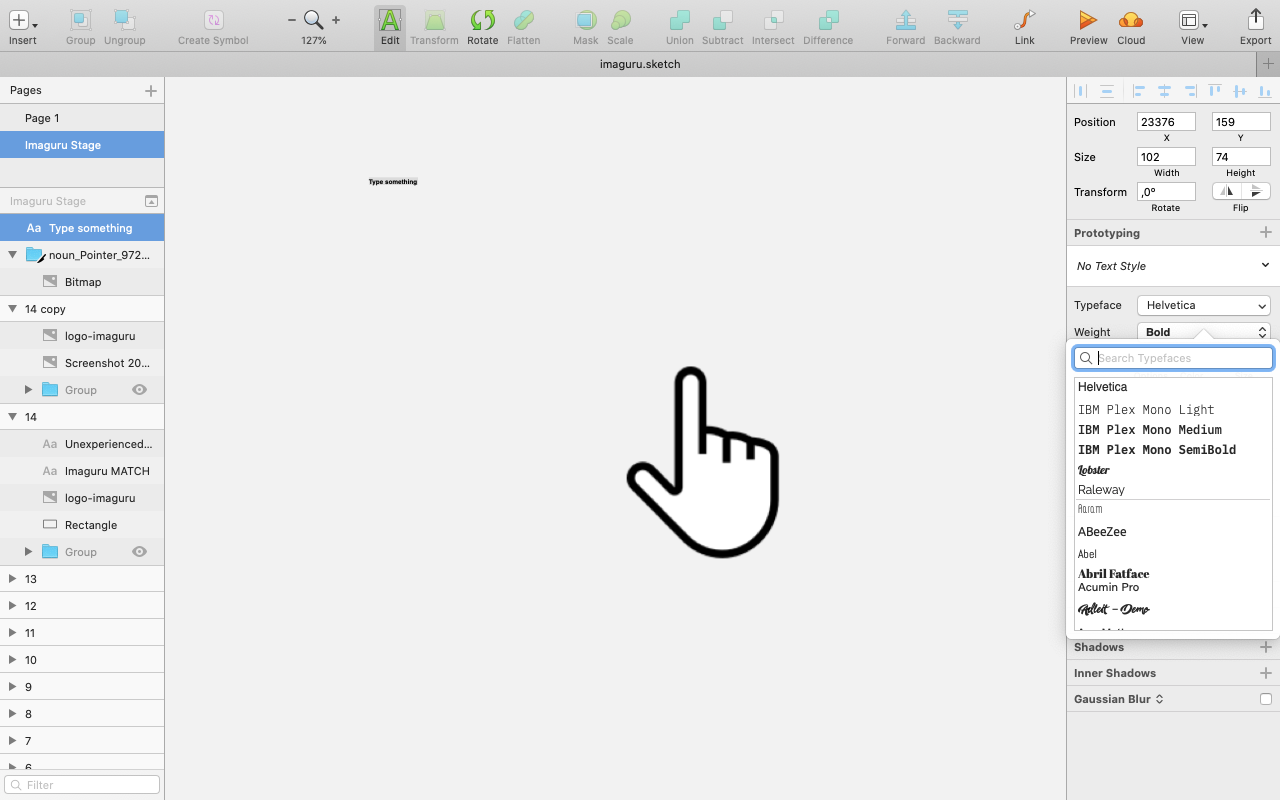The width and height of the screenshot is (1280, 800).
Task: Switch to Page 1
Action: [x=82, y=118]
